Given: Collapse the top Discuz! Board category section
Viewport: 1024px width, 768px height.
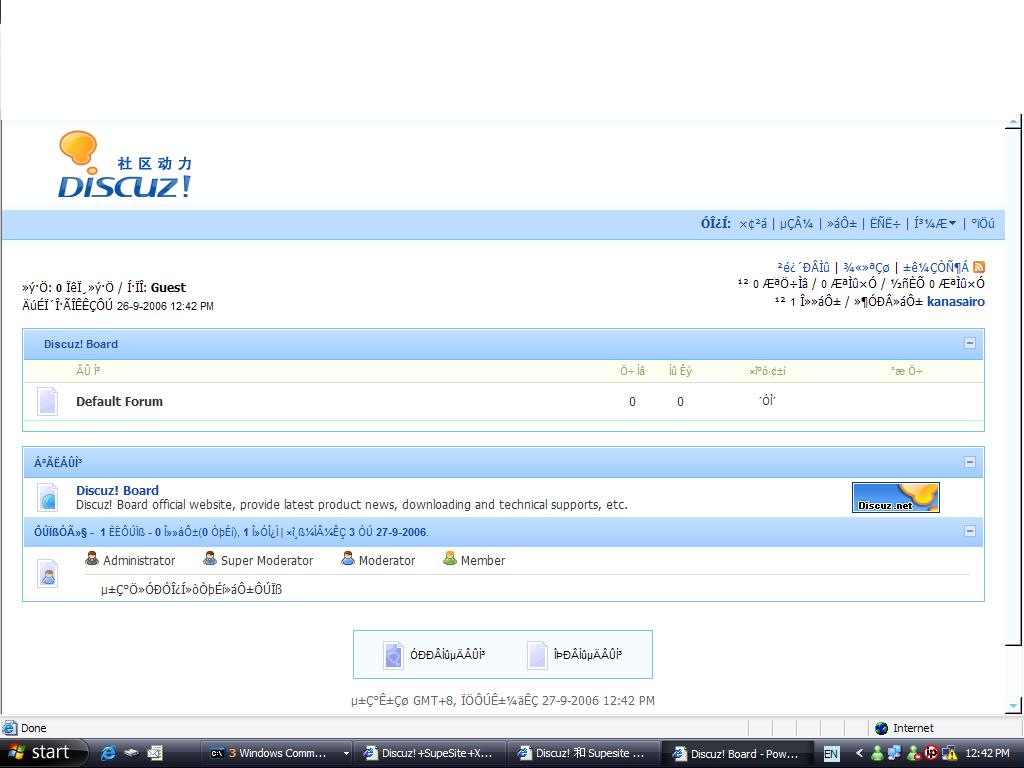Looking at the screenshot, I should click(x=970, y=344).
